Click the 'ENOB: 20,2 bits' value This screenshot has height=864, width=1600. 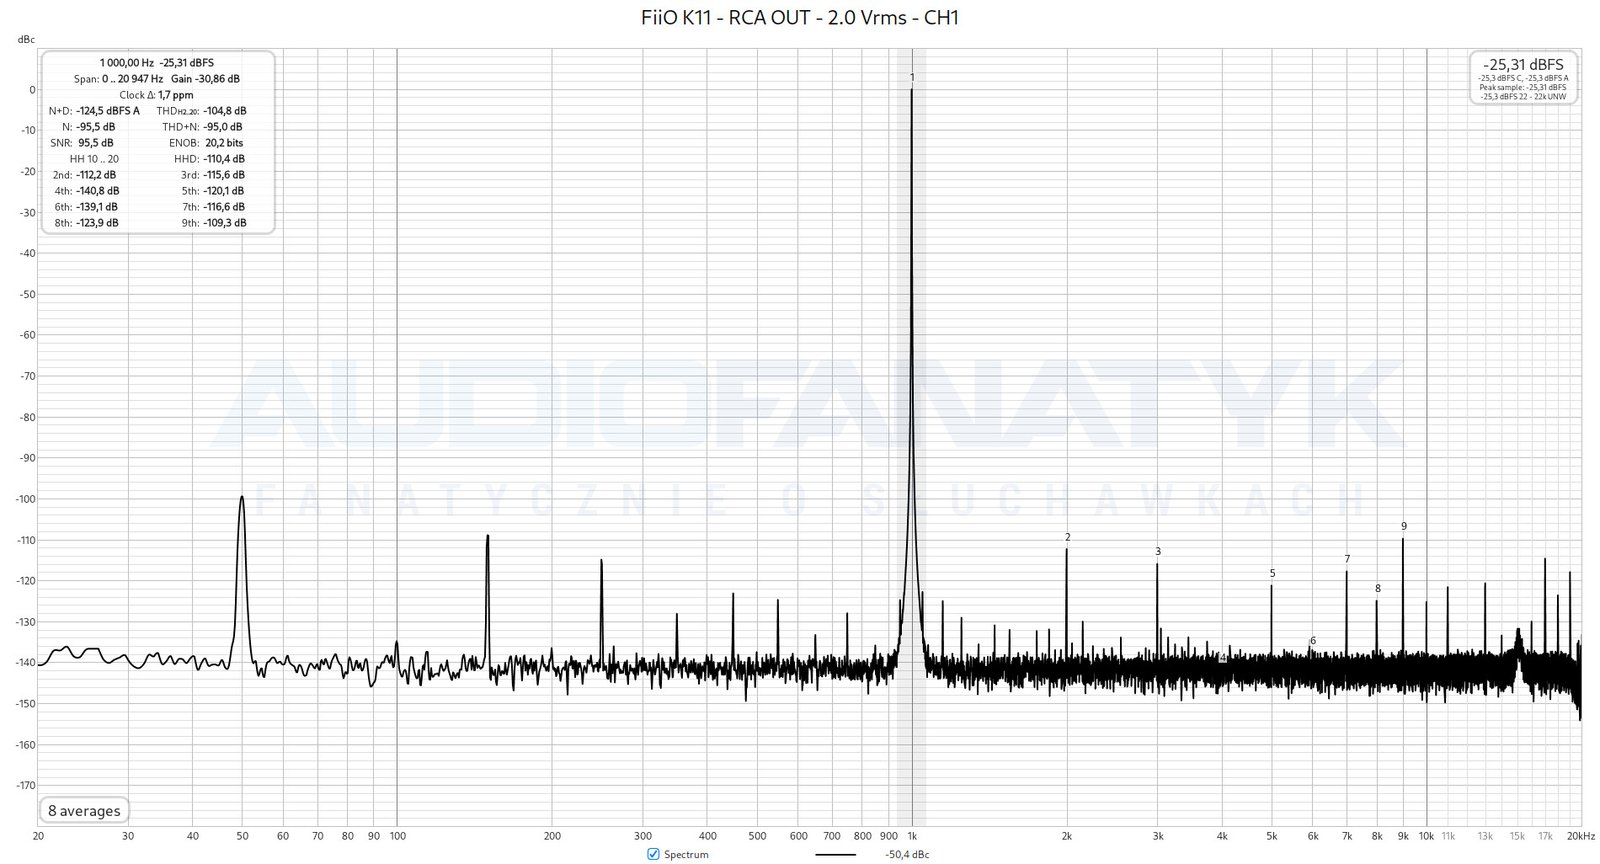point(206,143)
